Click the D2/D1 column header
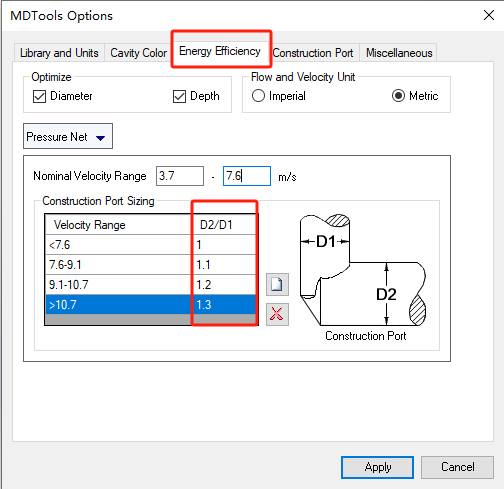Screen dimensions: 504x489 click(224, 225)
